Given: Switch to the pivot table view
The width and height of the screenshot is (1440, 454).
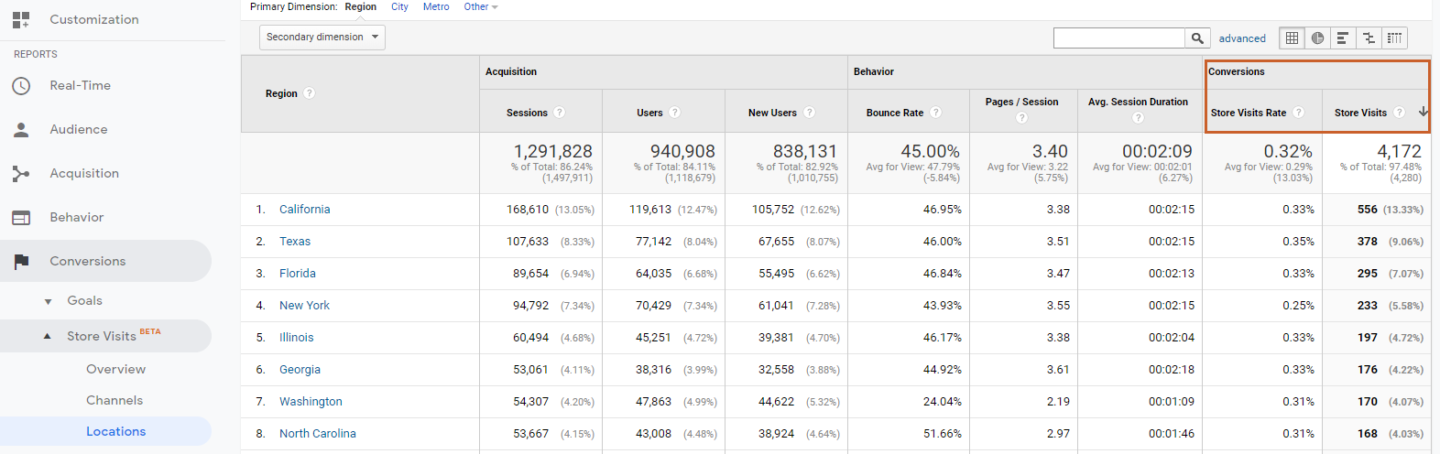Looking at the screenshot, I should pyautogui.click(x=1395, y=38).
